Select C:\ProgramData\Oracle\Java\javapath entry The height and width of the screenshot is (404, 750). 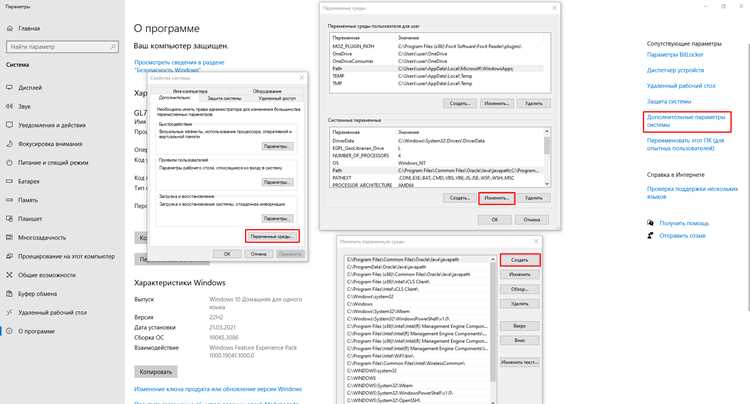click(x=417, y=267)
